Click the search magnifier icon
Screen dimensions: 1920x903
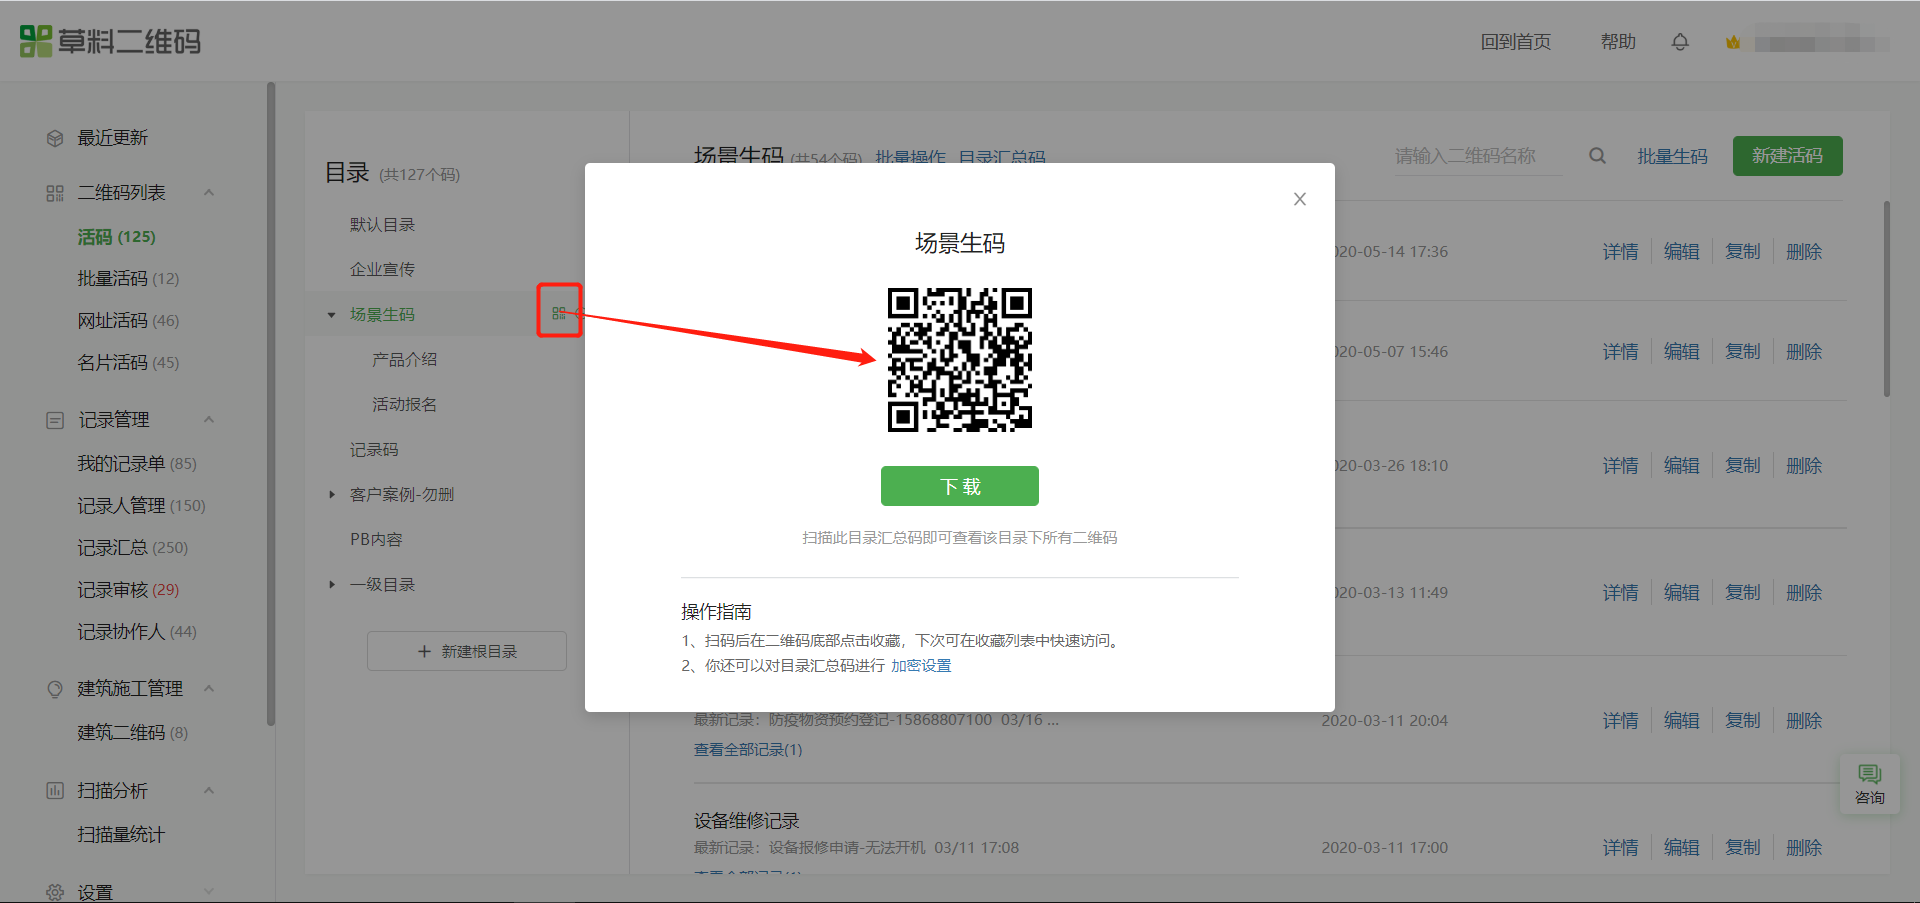pos(1597,156)
